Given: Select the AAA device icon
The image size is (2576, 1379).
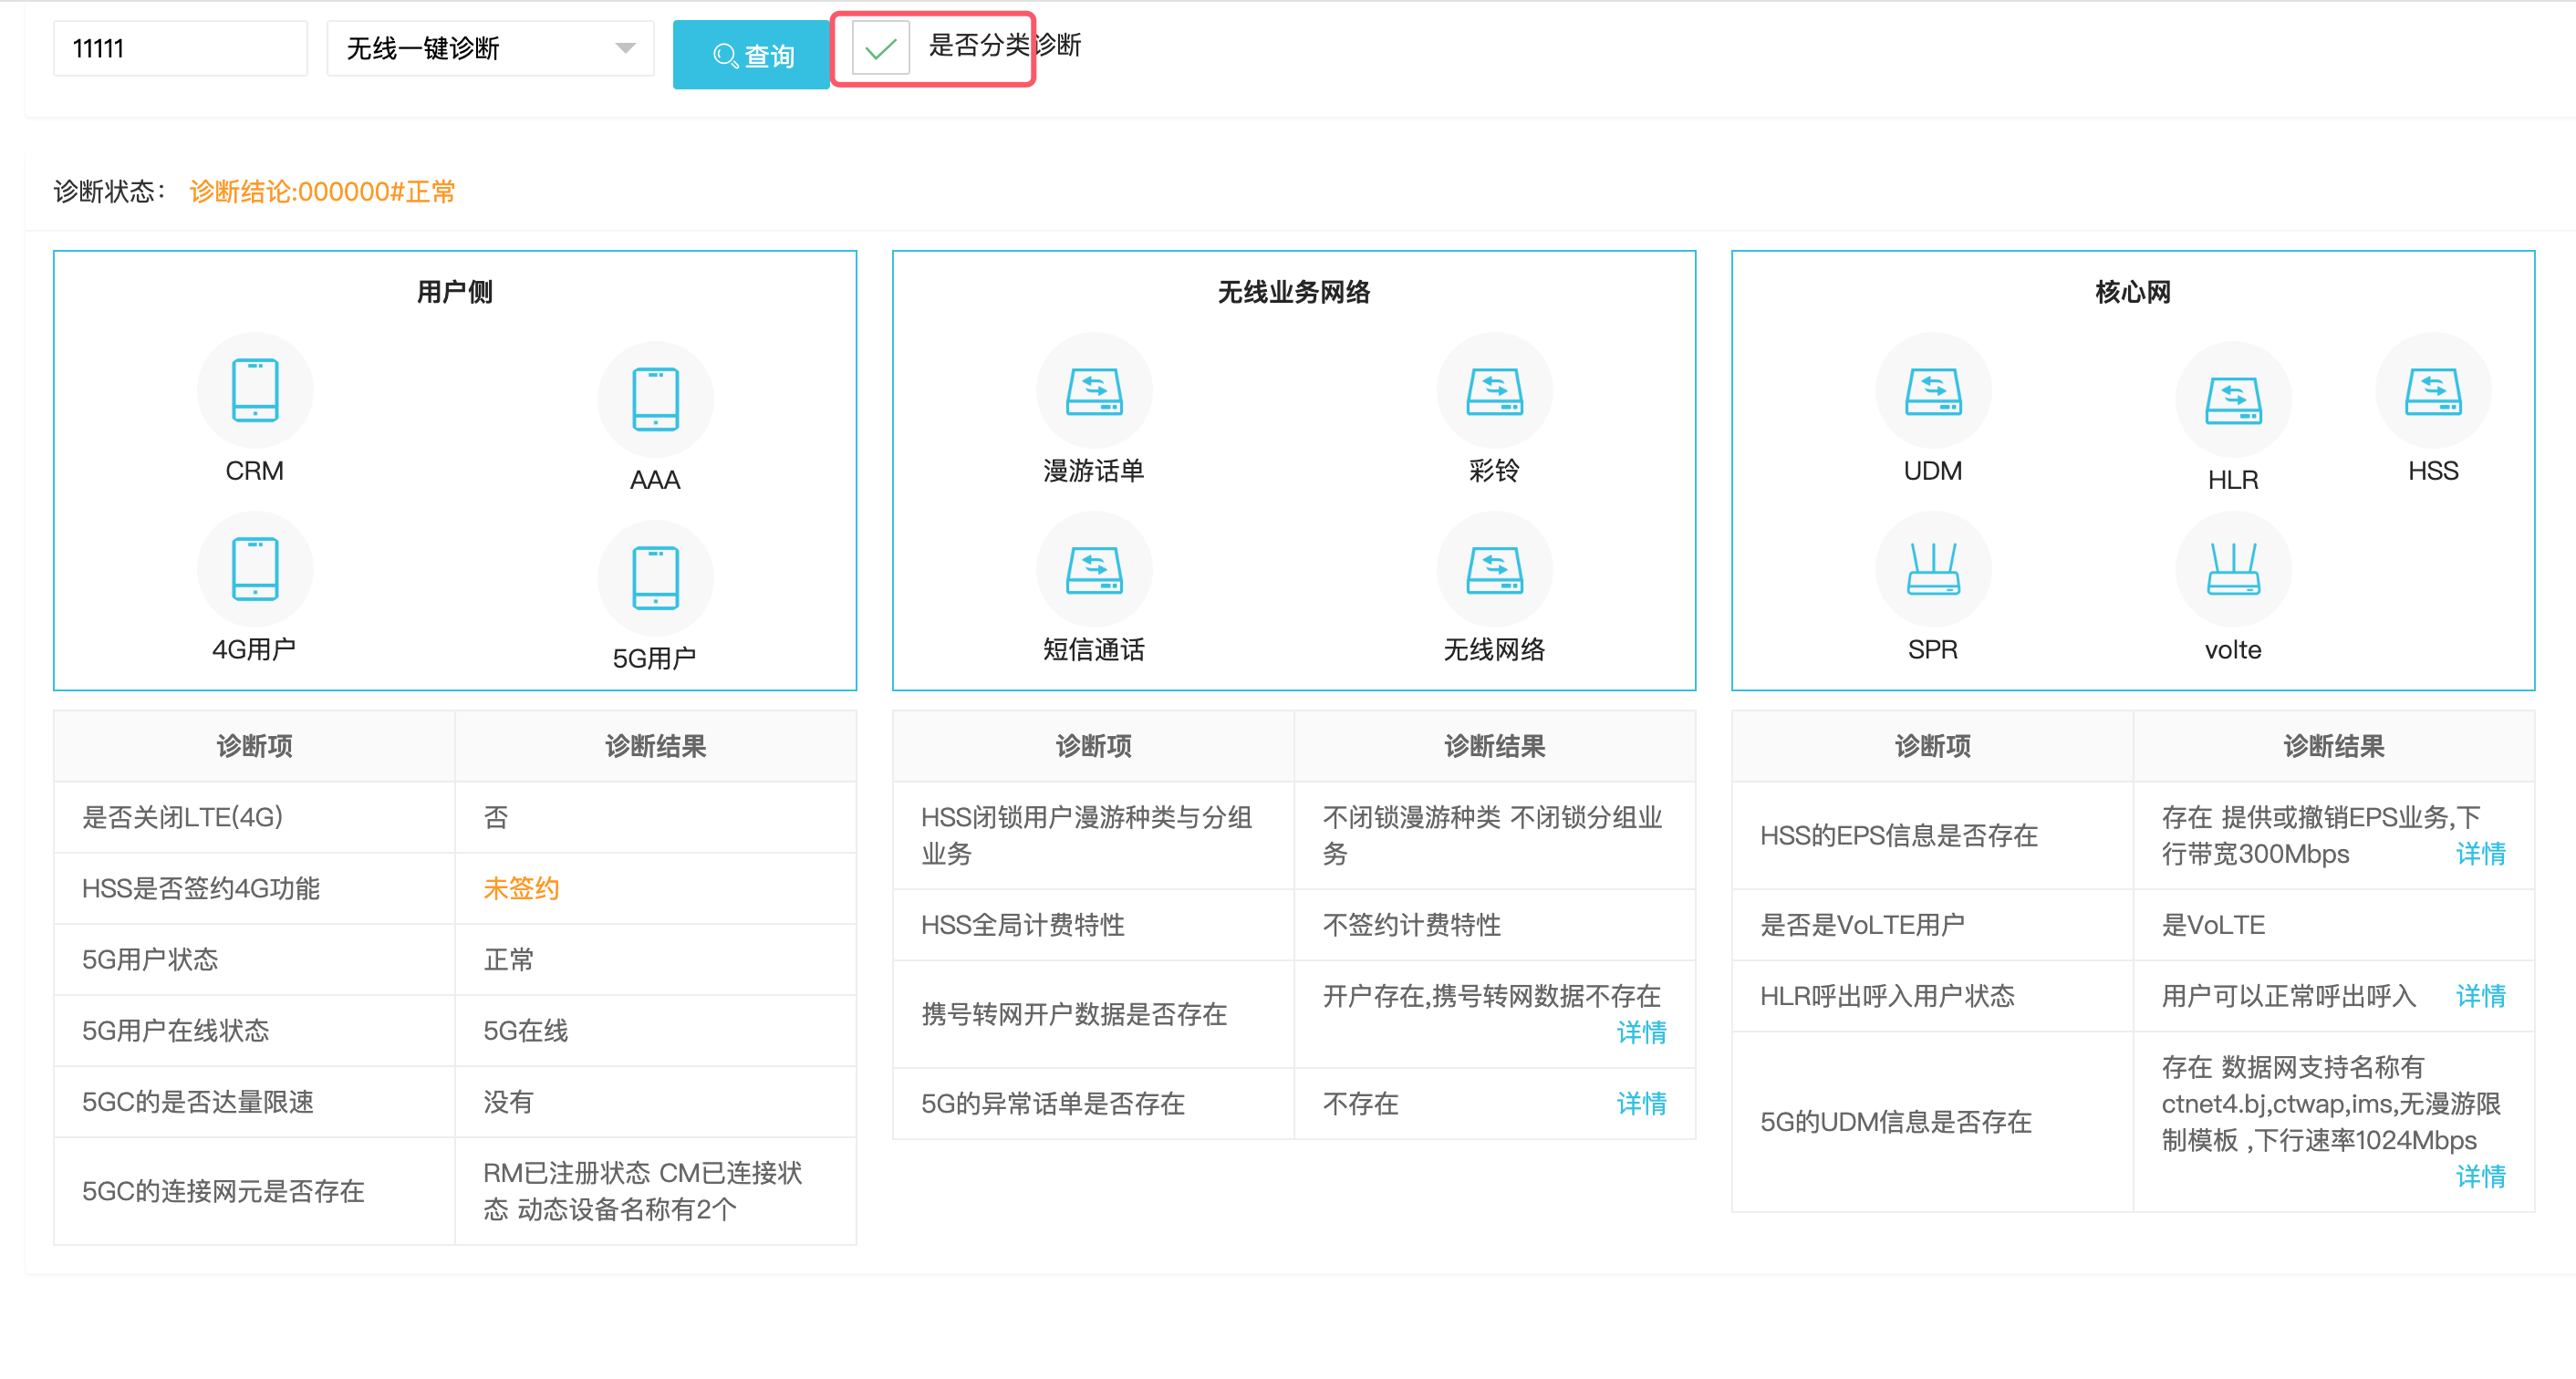Looking at the screenshot, I should pyautogui.click(x=655, y=399).
